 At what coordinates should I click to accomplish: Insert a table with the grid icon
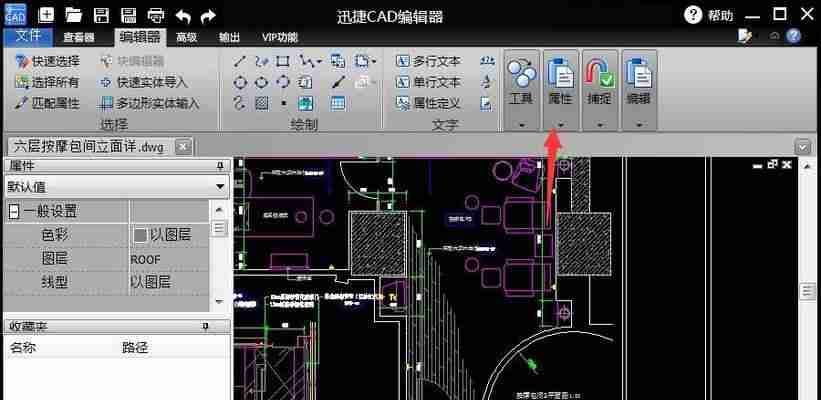(338, 103)
